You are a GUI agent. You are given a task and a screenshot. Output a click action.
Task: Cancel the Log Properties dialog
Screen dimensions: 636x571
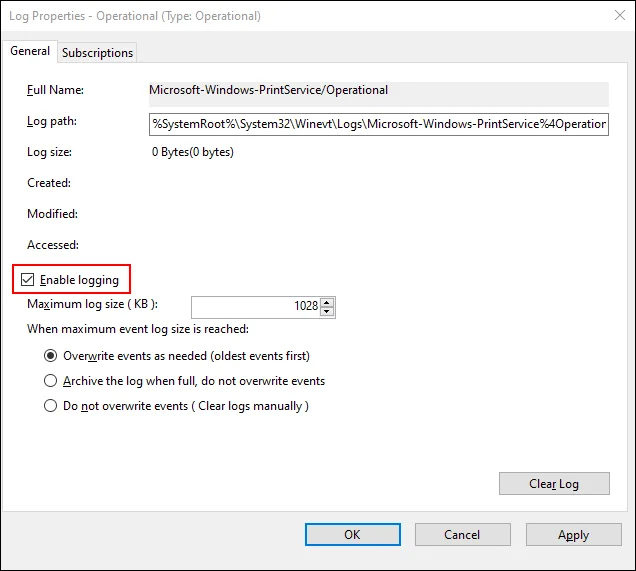462,535
